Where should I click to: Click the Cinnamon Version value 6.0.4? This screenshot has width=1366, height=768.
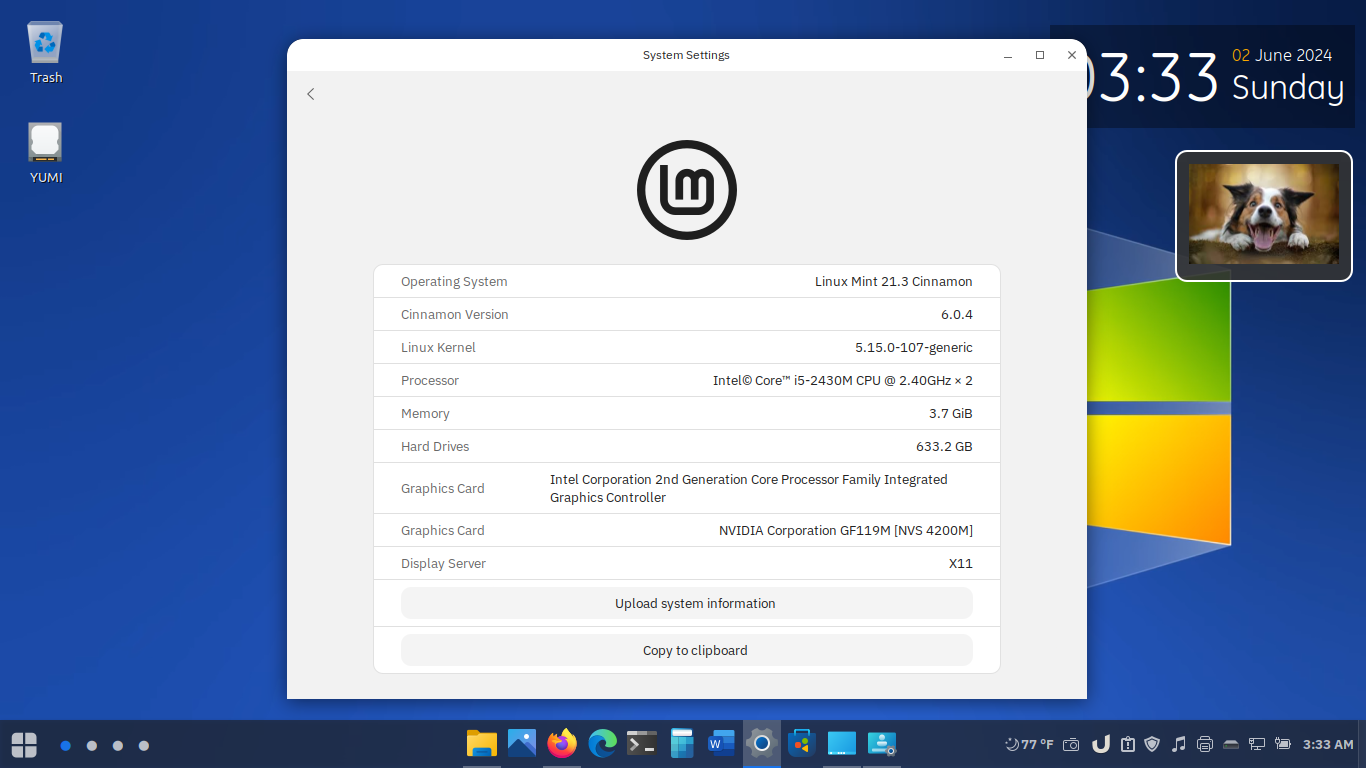tap(957, 314)
